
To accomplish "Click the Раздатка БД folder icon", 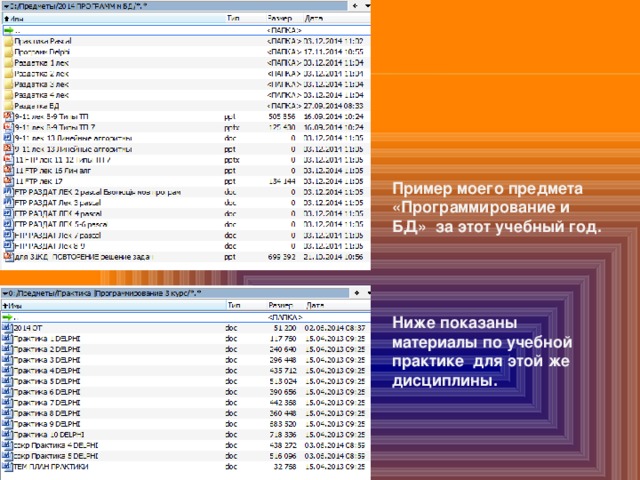I will point(8,106).
